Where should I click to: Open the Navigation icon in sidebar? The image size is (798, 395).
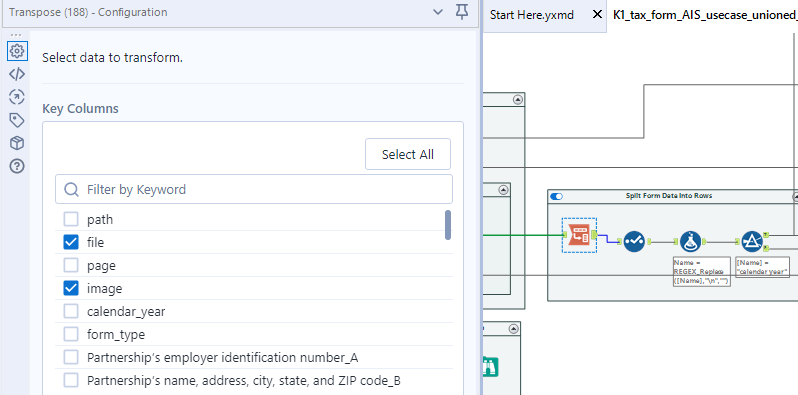17,97
